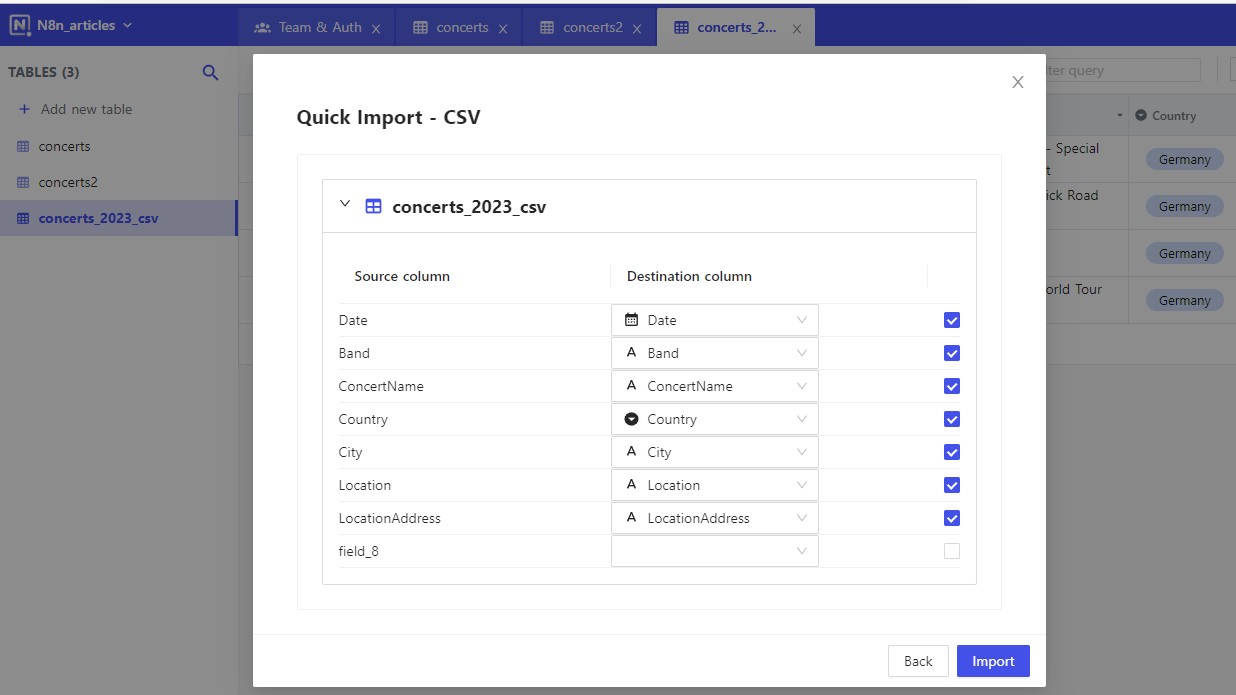The image size is (1236, 695).
Task: Switch to the Team & Auth tab
Action: (x=310, y=27)
